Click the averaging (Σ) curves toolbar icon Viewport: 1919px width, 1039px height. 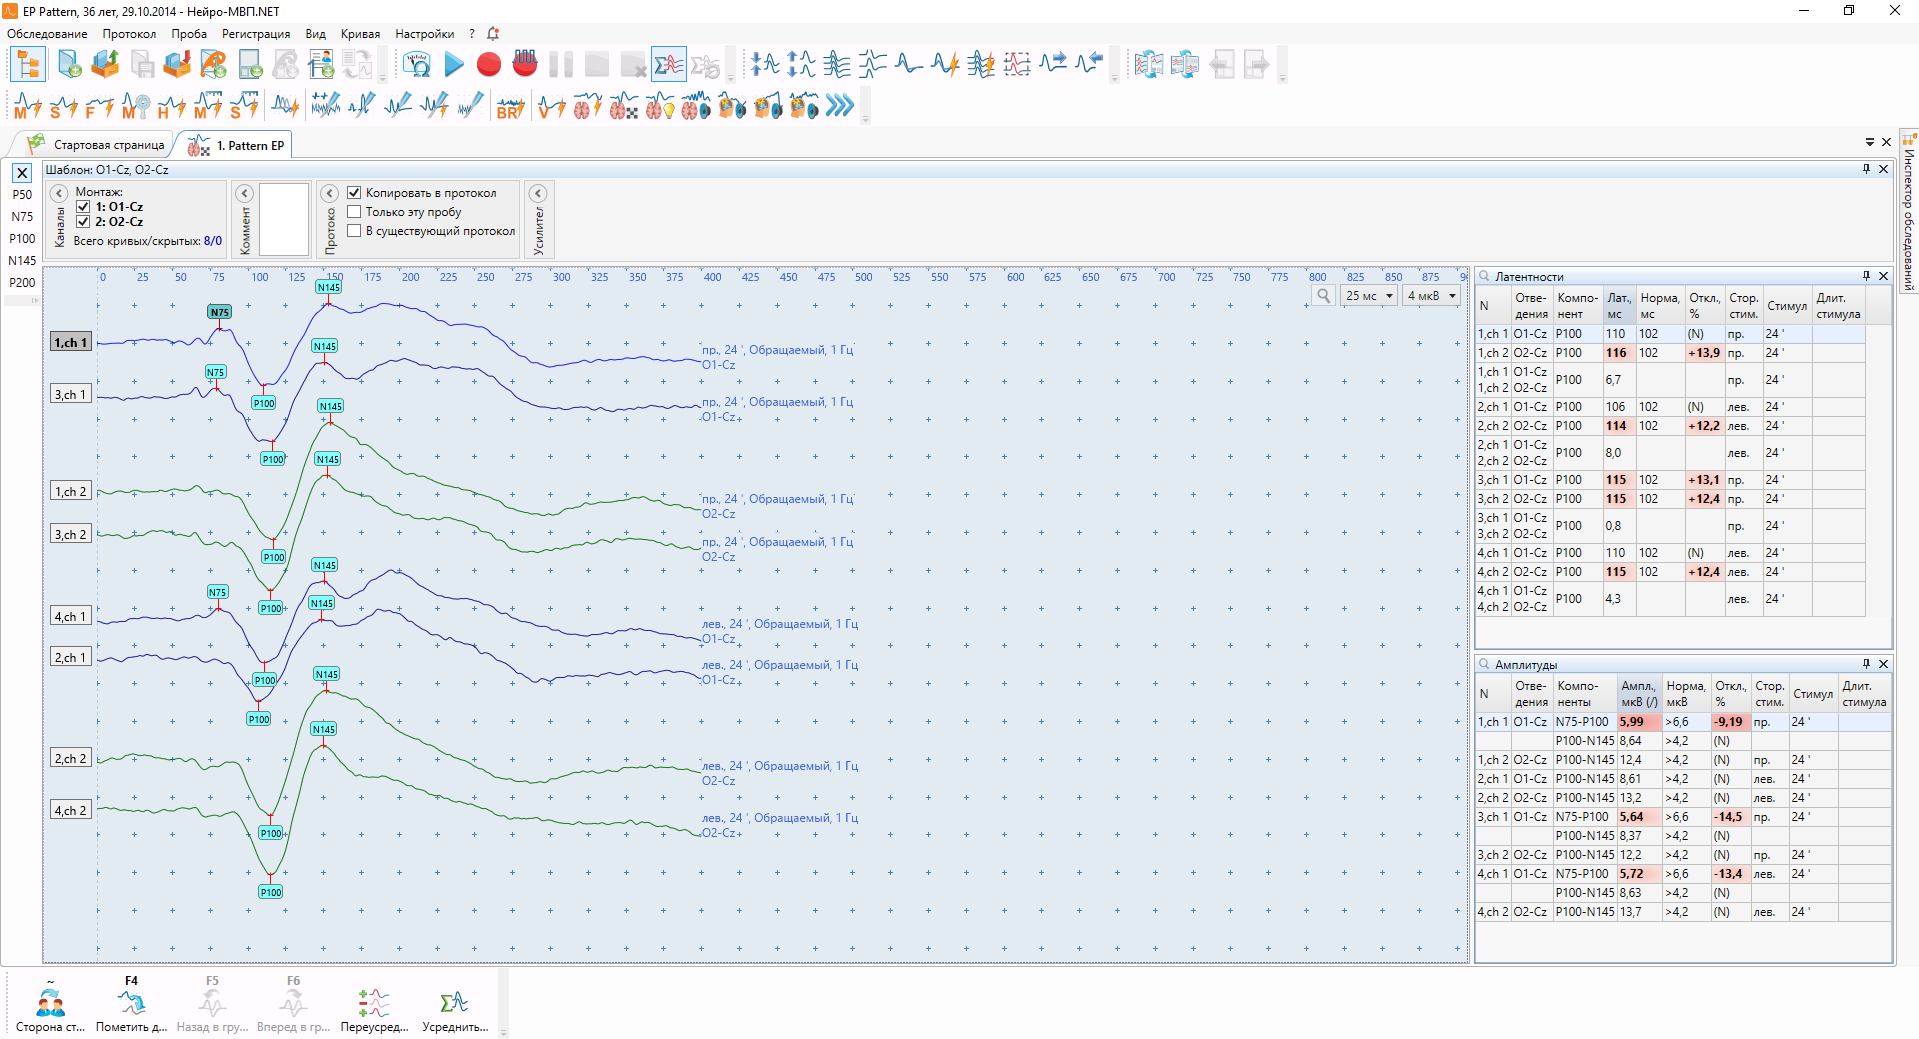coord(668,65)
